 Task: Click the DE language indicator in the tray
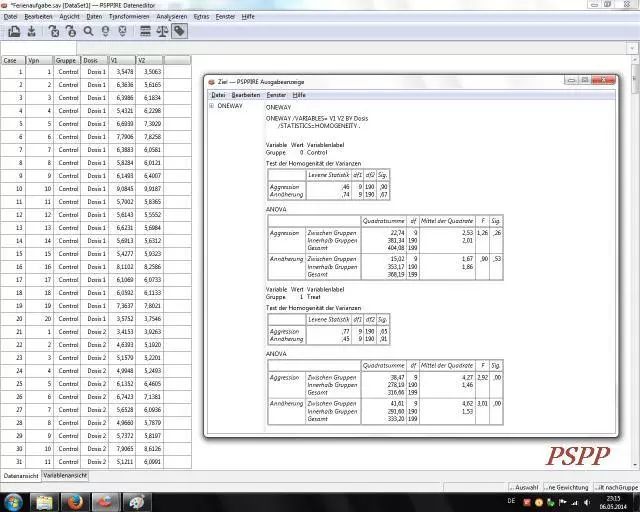click(511, 501)
